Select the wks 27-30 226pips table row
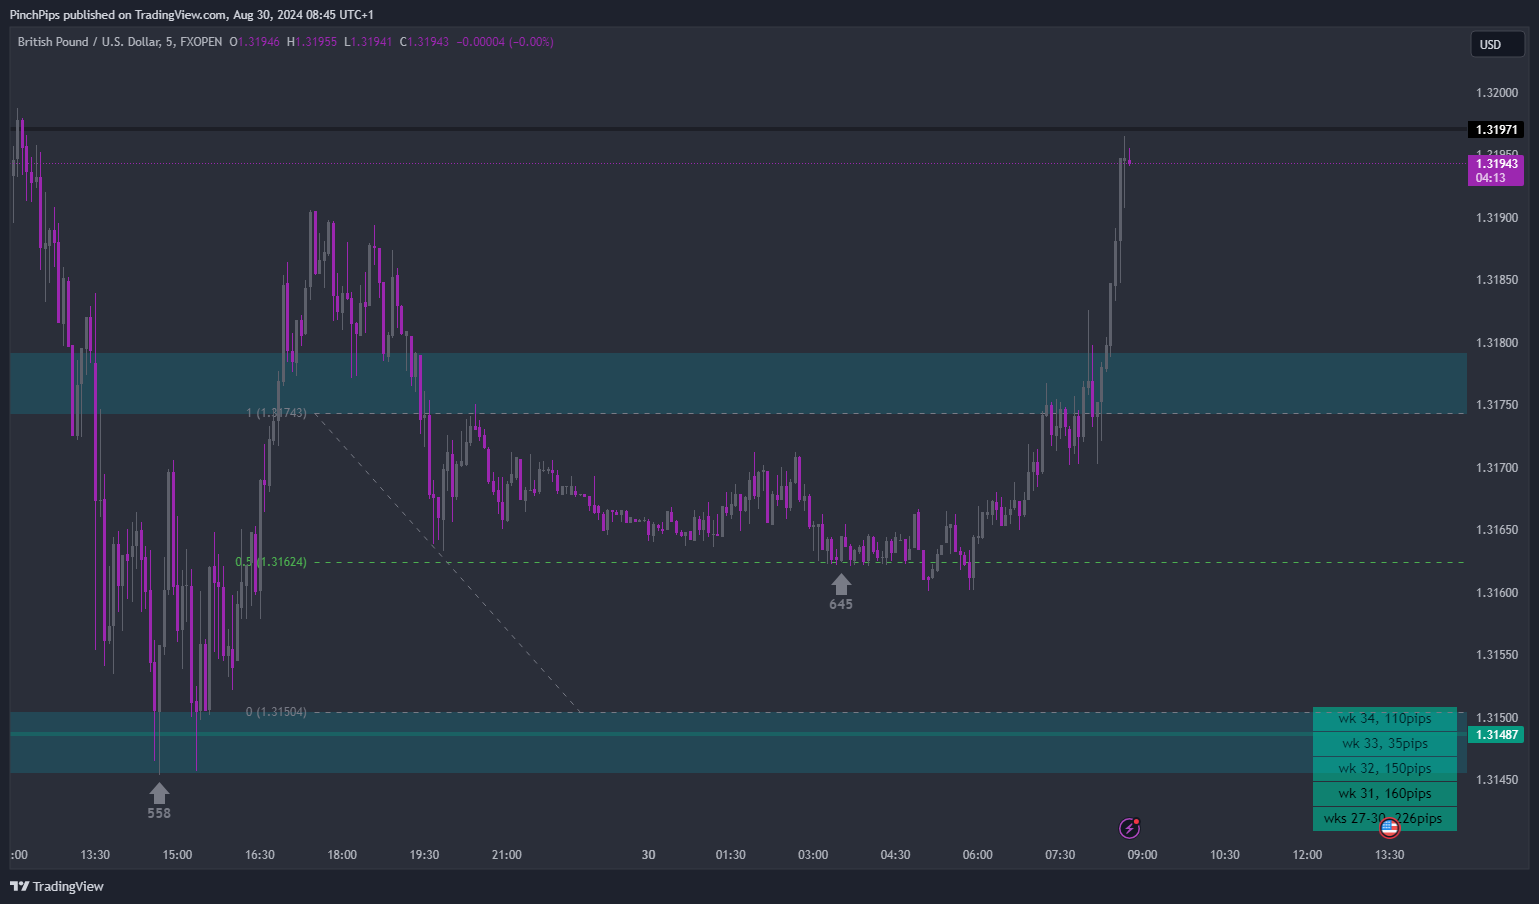Image resolution: width=1539 pixels, height=904 pixels. click(x=1385, y=819)
